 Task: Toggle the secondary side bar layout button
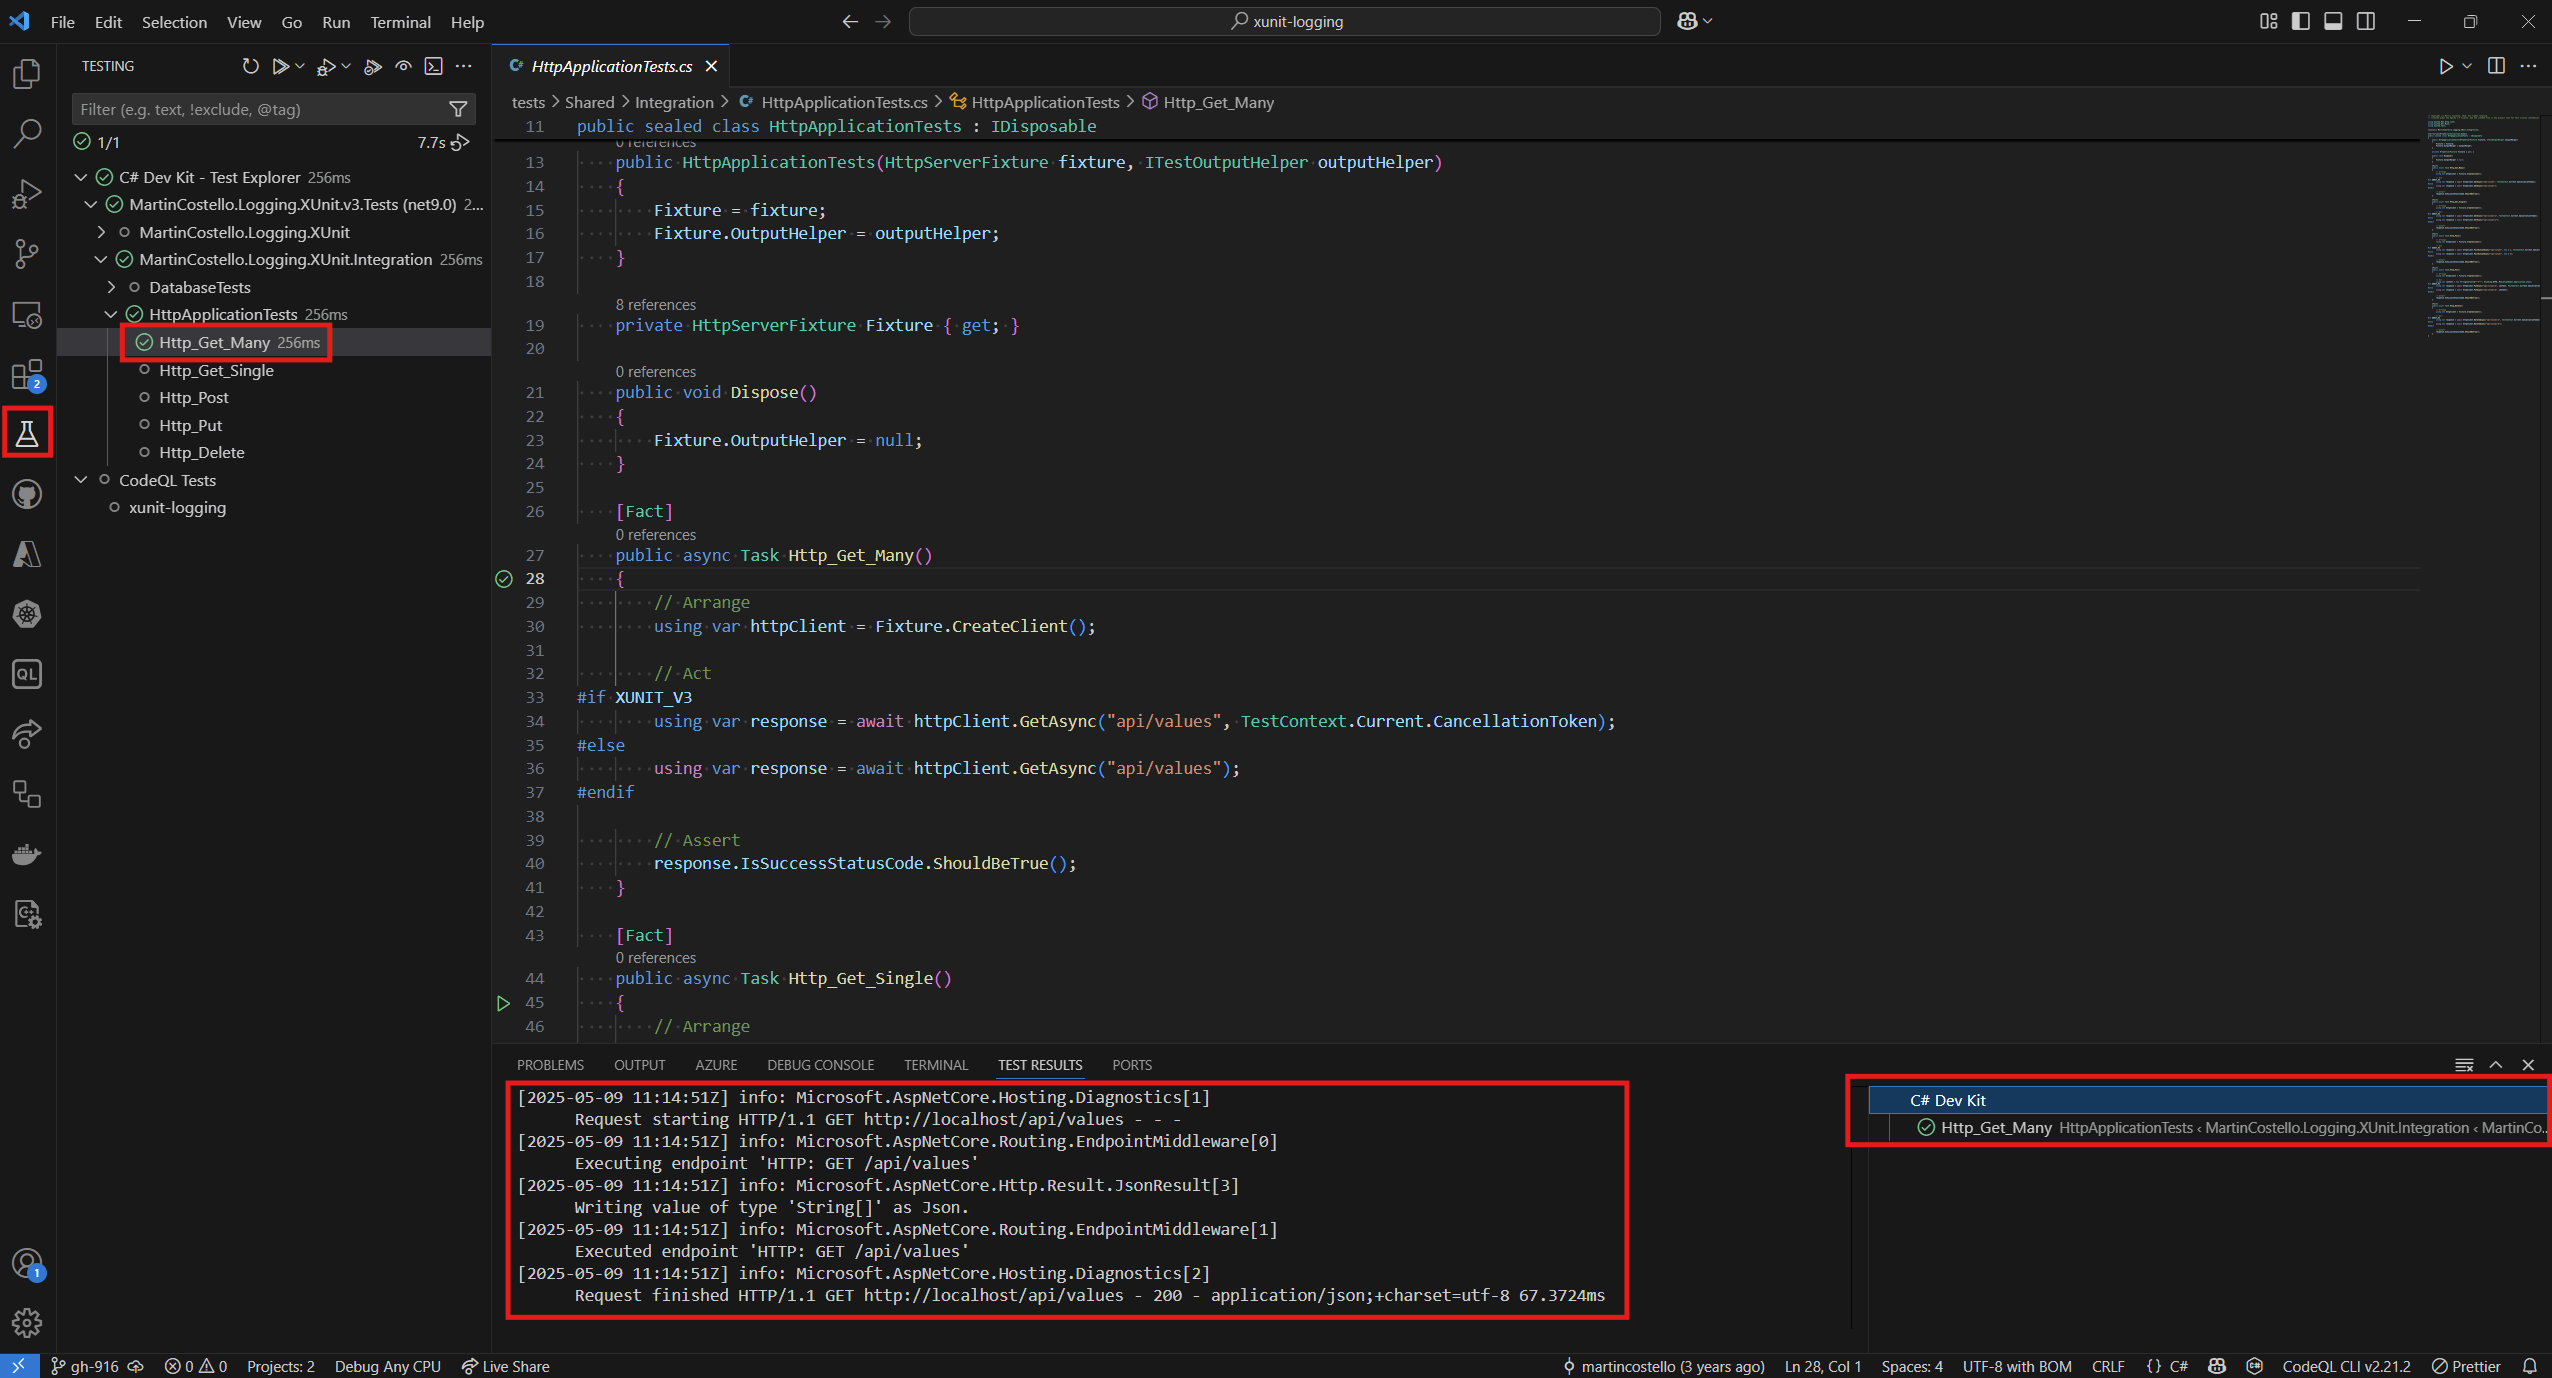(2366, 21)
